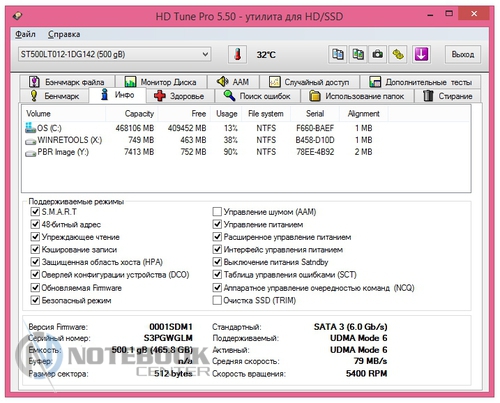Click the second green copy icon

point(358,54)
